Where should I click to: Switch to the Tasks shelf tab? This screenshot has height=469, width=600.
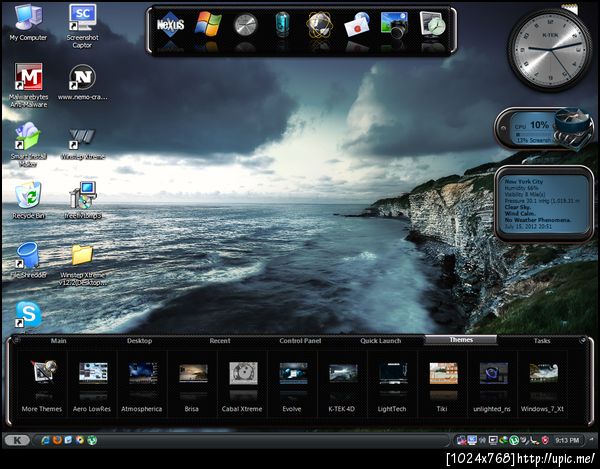(x=542, y=340)
